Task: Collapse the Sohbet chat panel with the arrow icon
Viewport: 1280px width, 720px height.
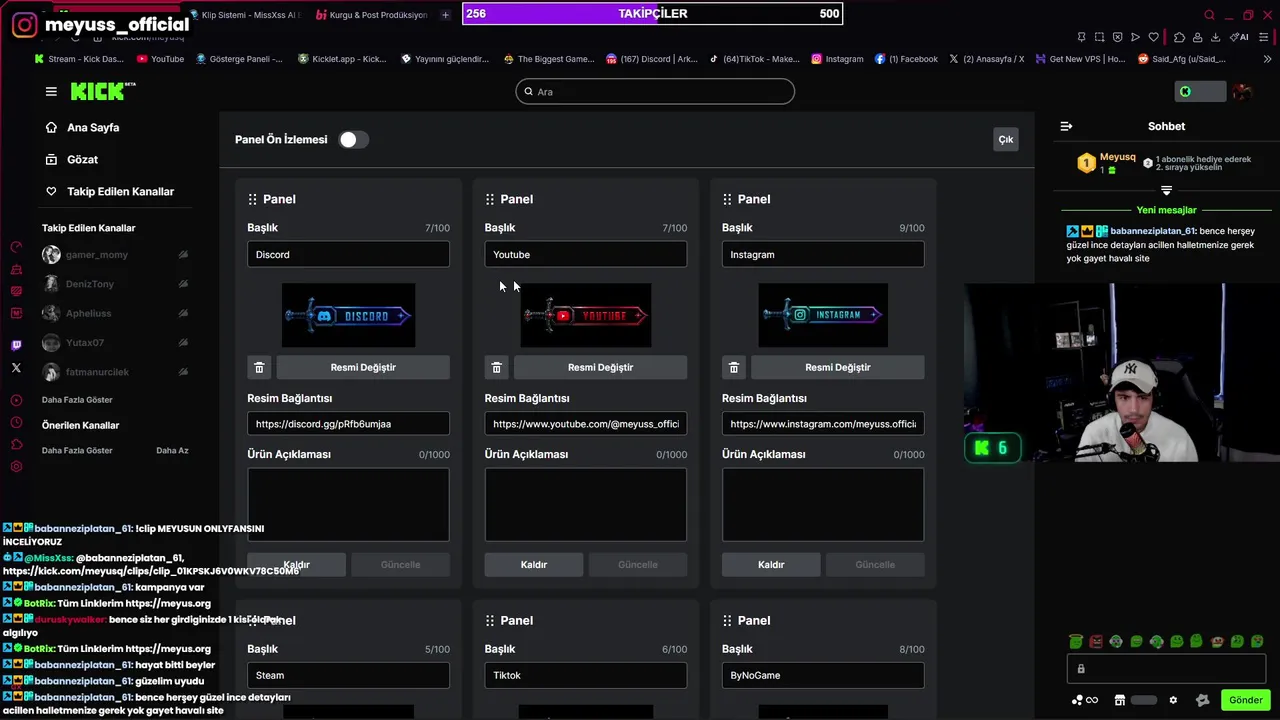Action: click(x=1066, y=126)
